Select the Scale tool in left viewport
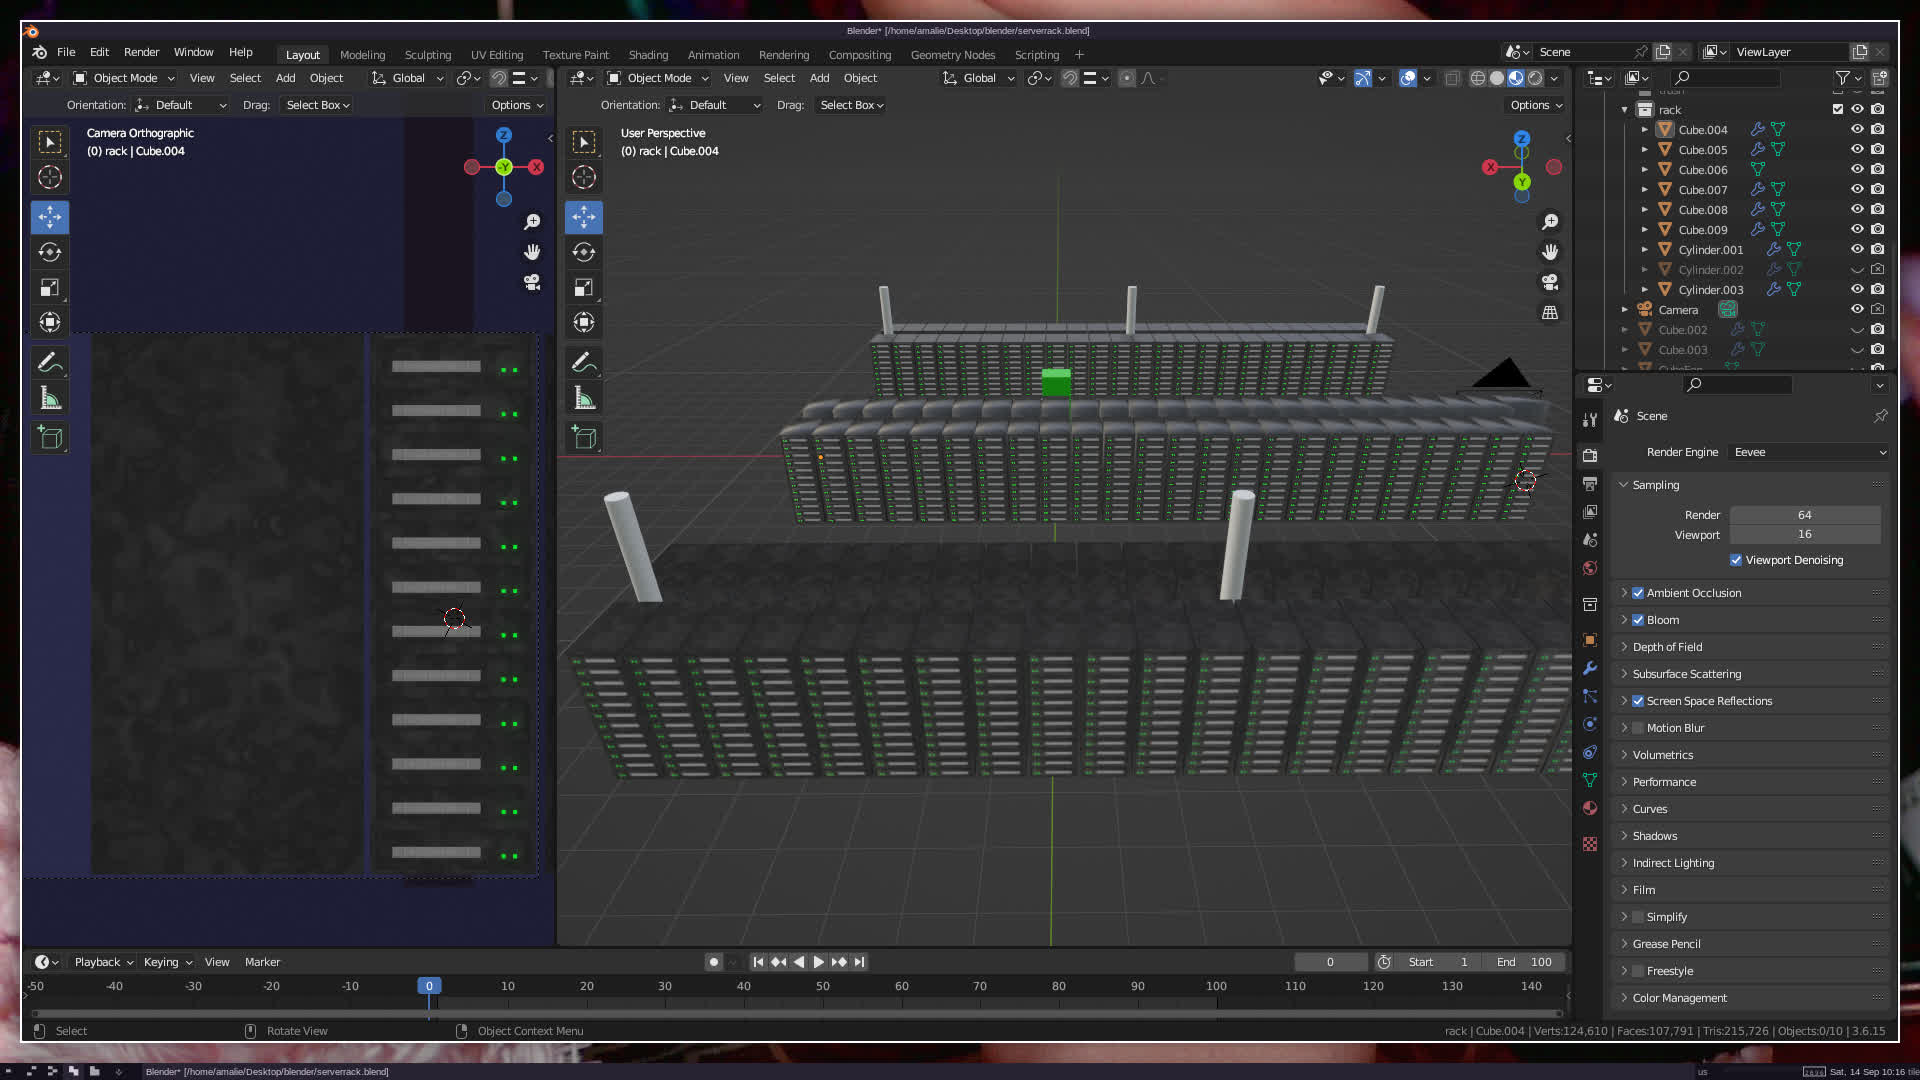The width and height of the screenshot is (1920, 1080). coord(50,288)
